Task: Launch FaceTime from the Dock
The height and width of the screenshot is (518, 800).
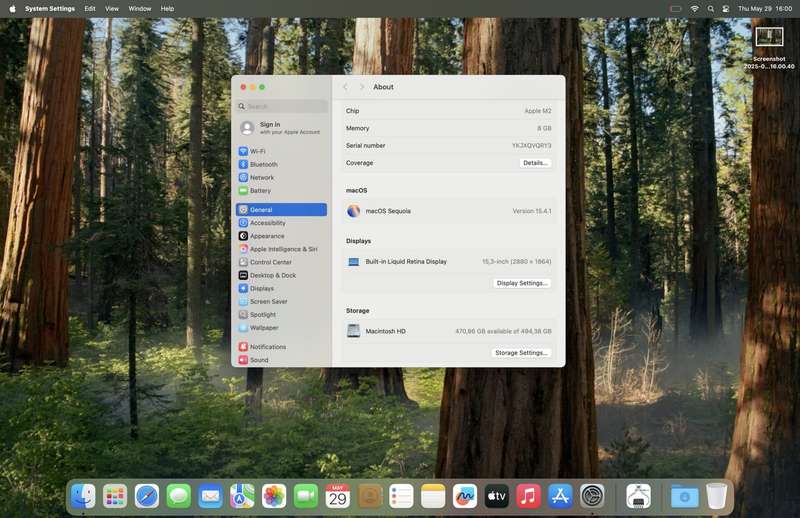Action: click(306, 496)
